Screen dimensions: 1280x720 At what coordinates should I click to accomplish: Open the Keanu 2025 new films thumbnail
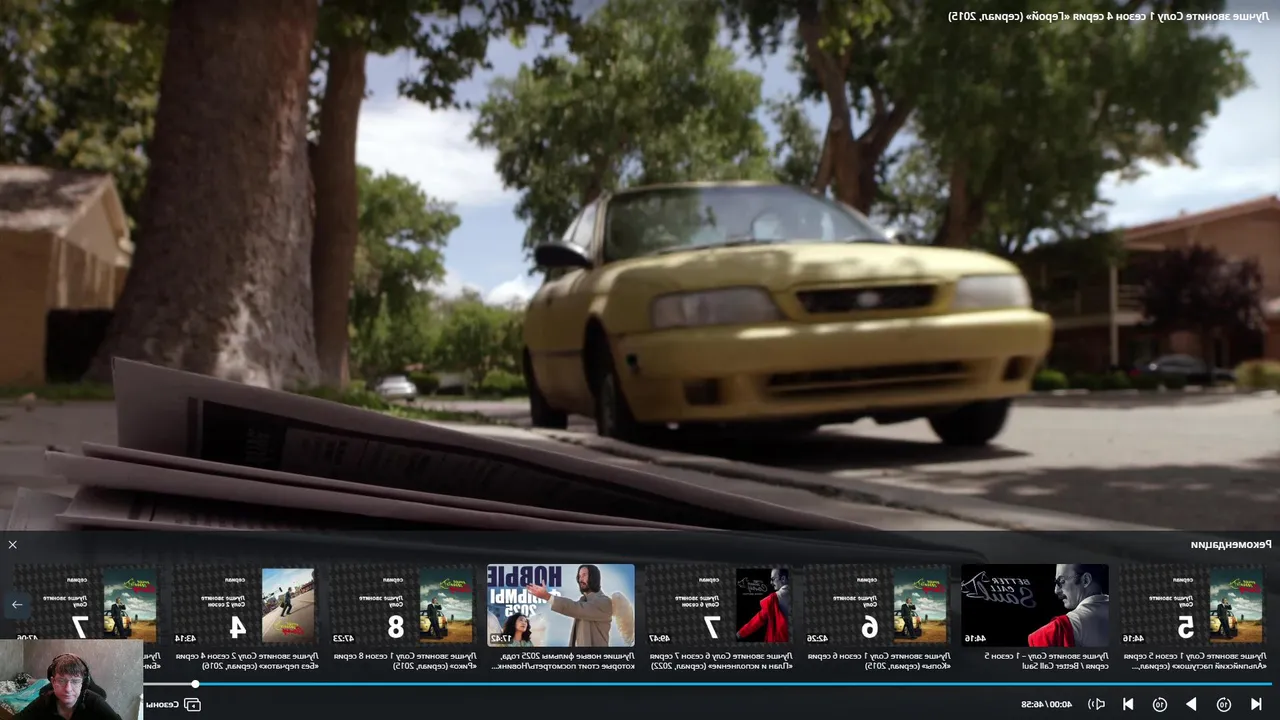point(561,605)
